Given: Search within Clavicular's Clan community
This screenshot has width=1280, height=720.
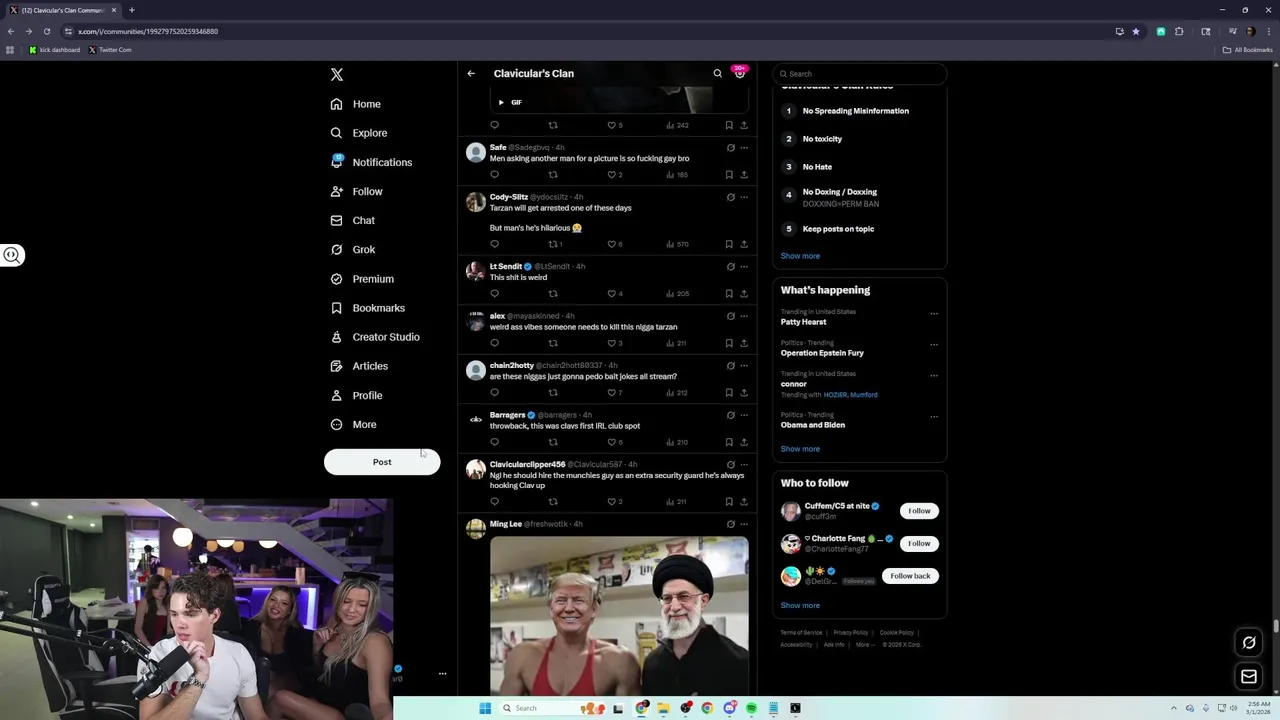Looking at the screenshot, I should coord(717,73).
